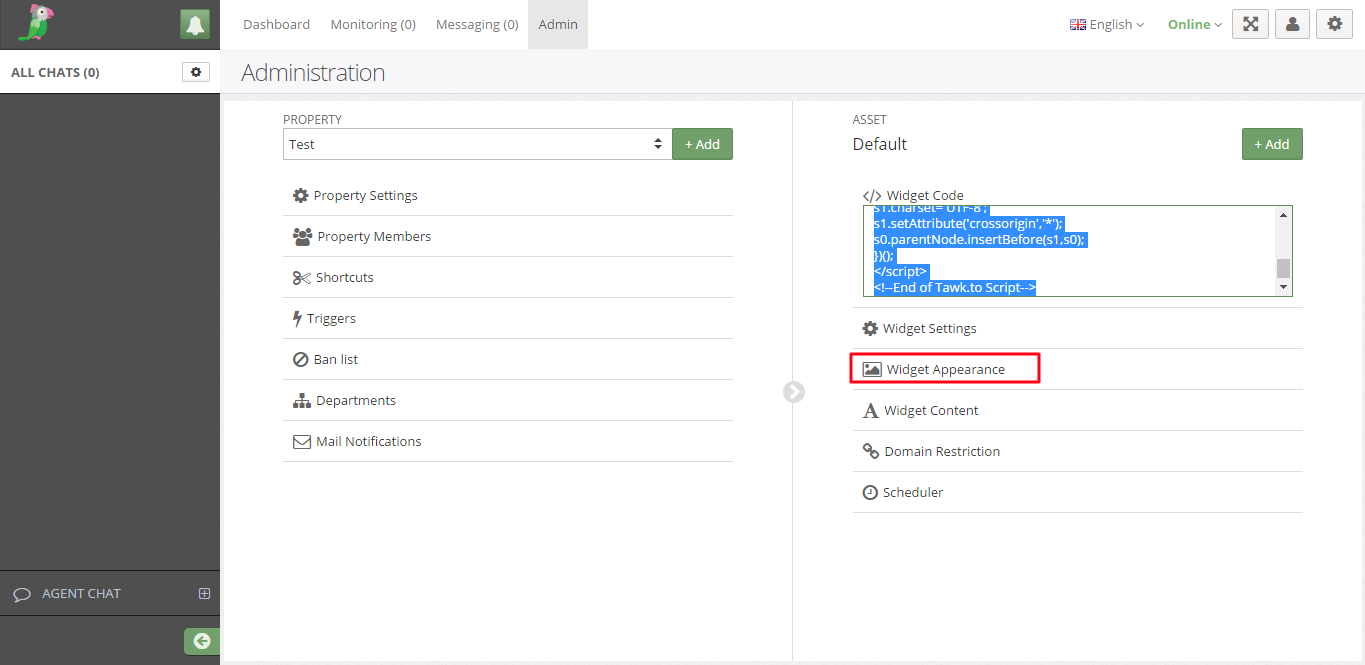
Task: Click the Property + Add button
Action: pos(702,144)
